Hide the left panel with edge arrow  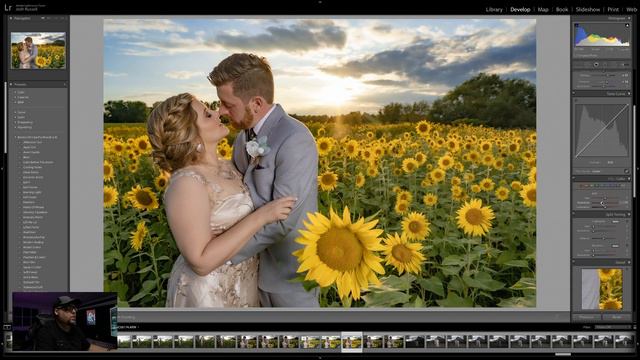[2, 168]
